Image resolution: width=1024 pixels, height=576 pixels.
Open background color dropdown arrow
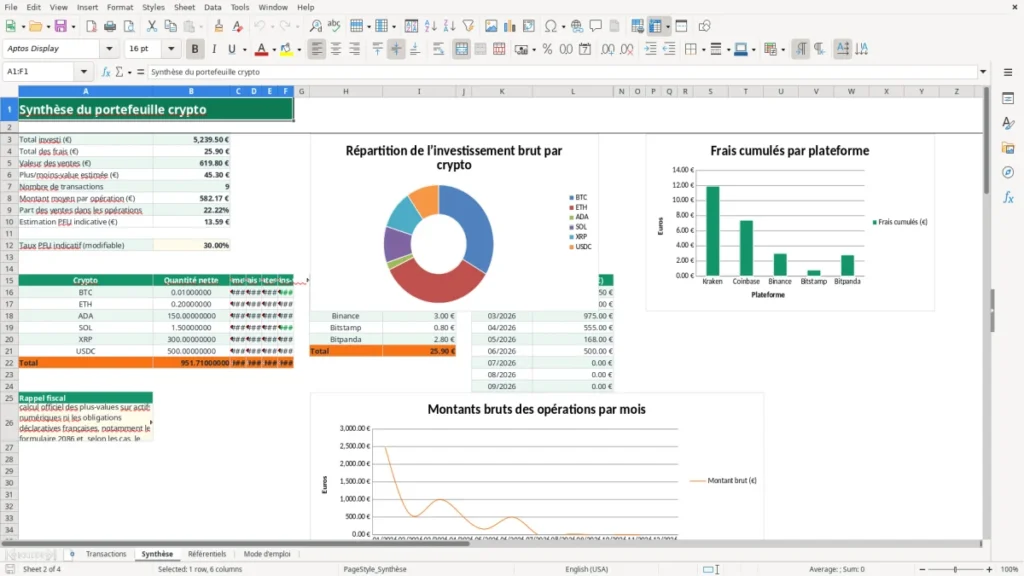299,50
